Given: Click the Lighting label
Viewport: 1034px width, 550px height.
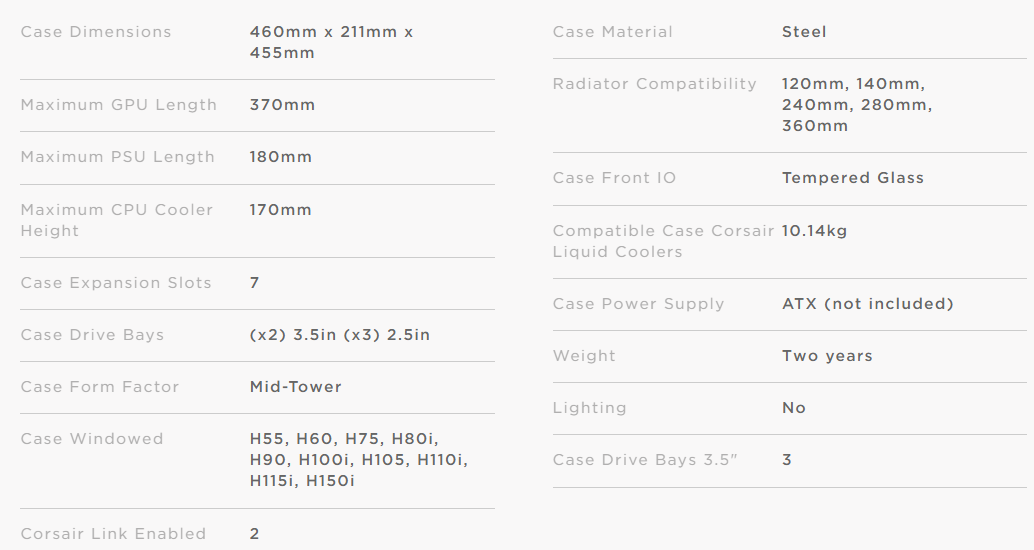Looking at the screenshot, I should click(590, 408).
